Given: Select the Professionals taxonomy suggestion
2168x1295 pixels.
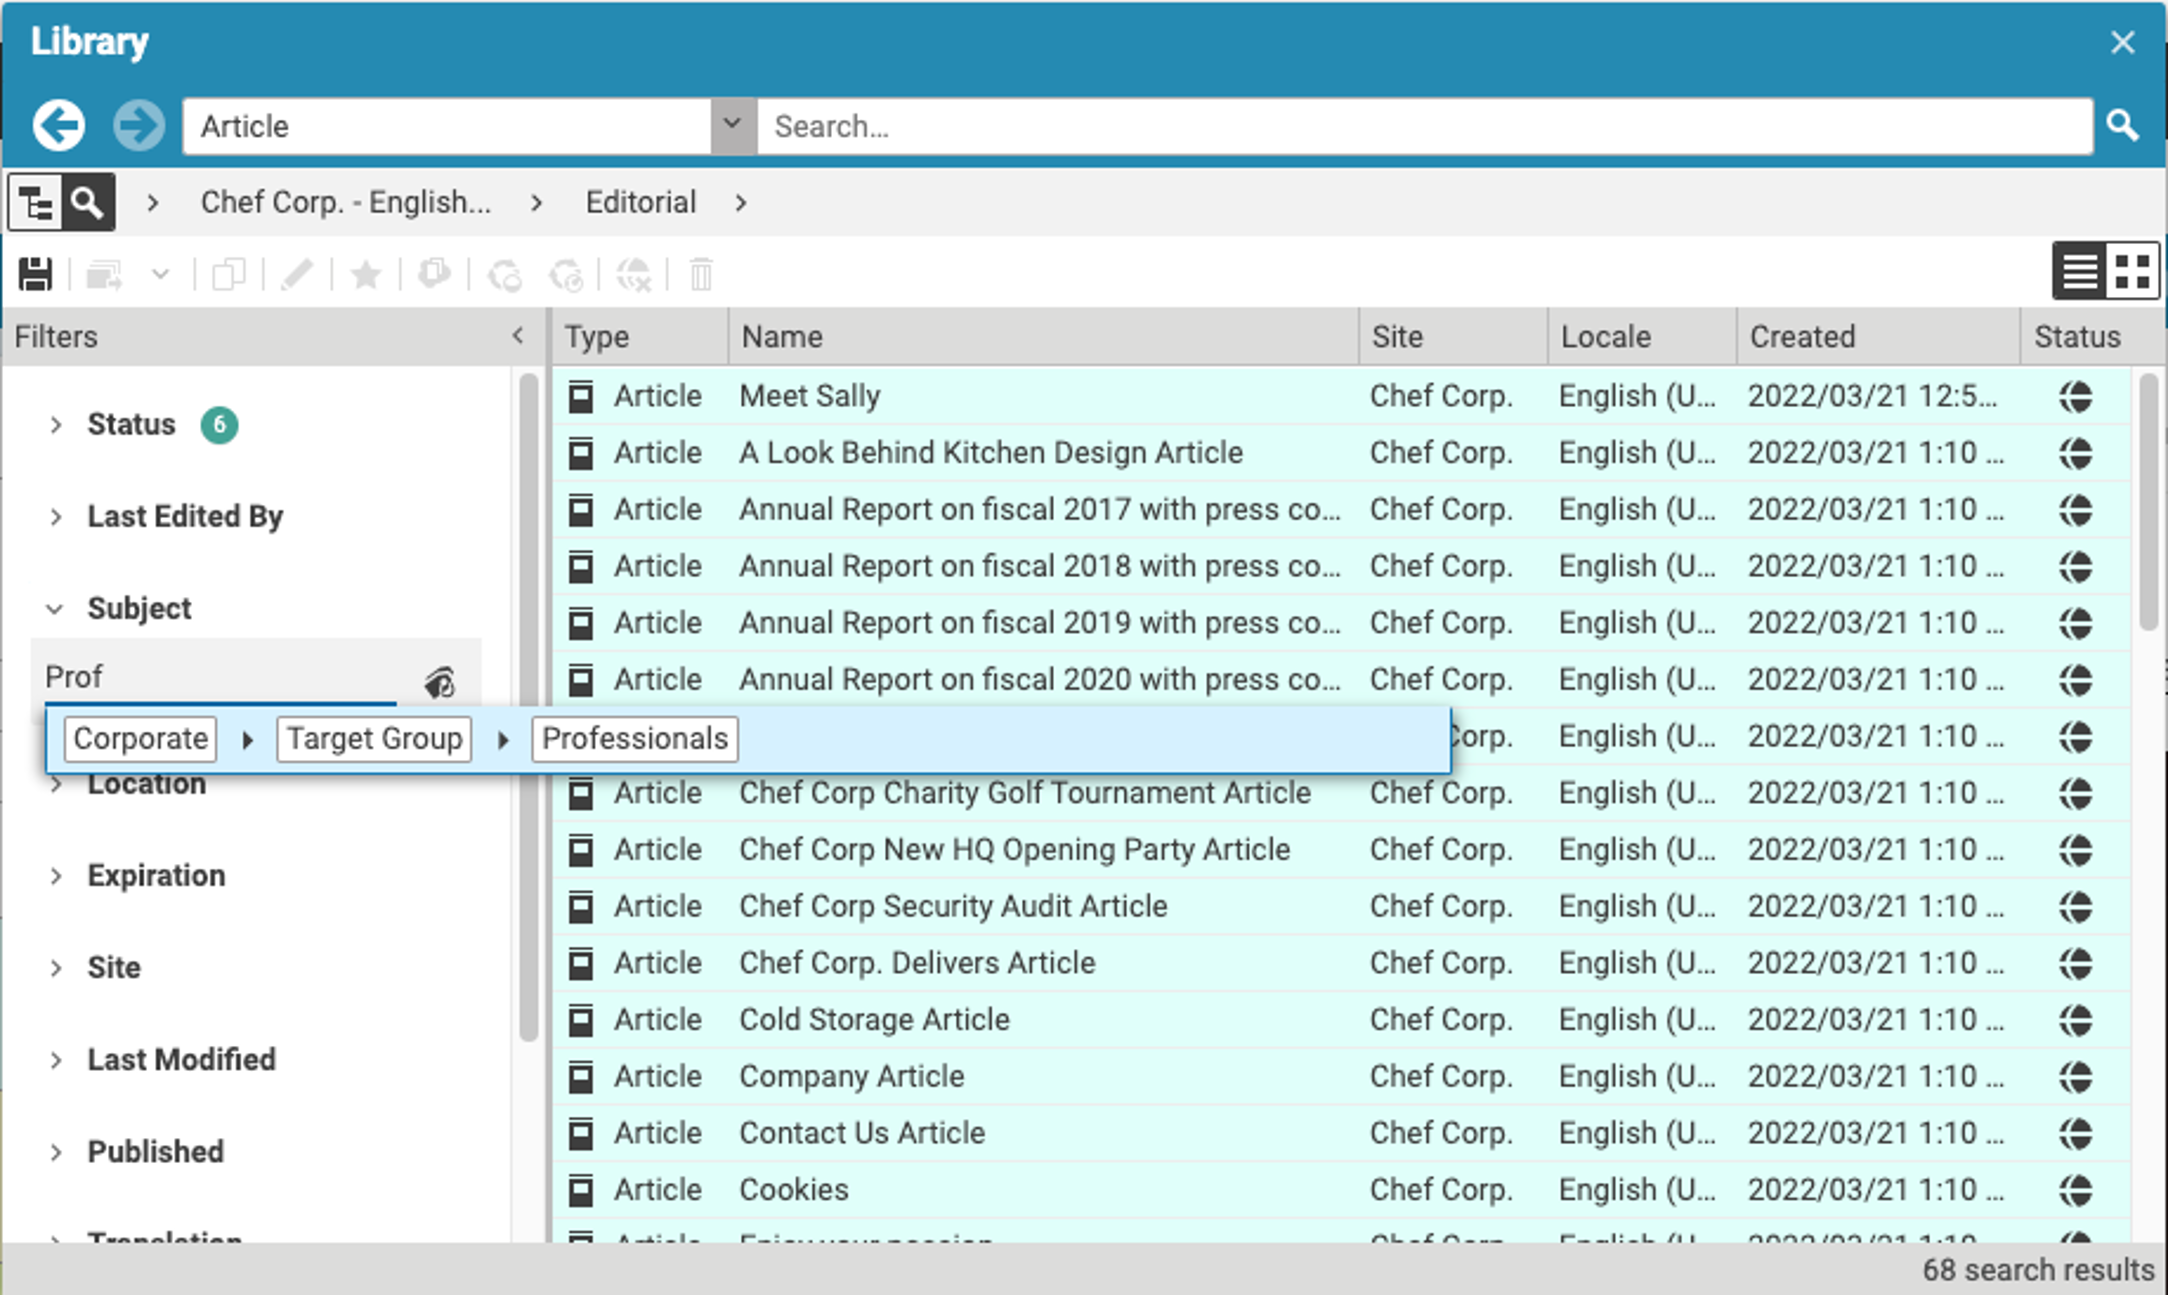Looking at the screenshot, I should click(635, 739).
